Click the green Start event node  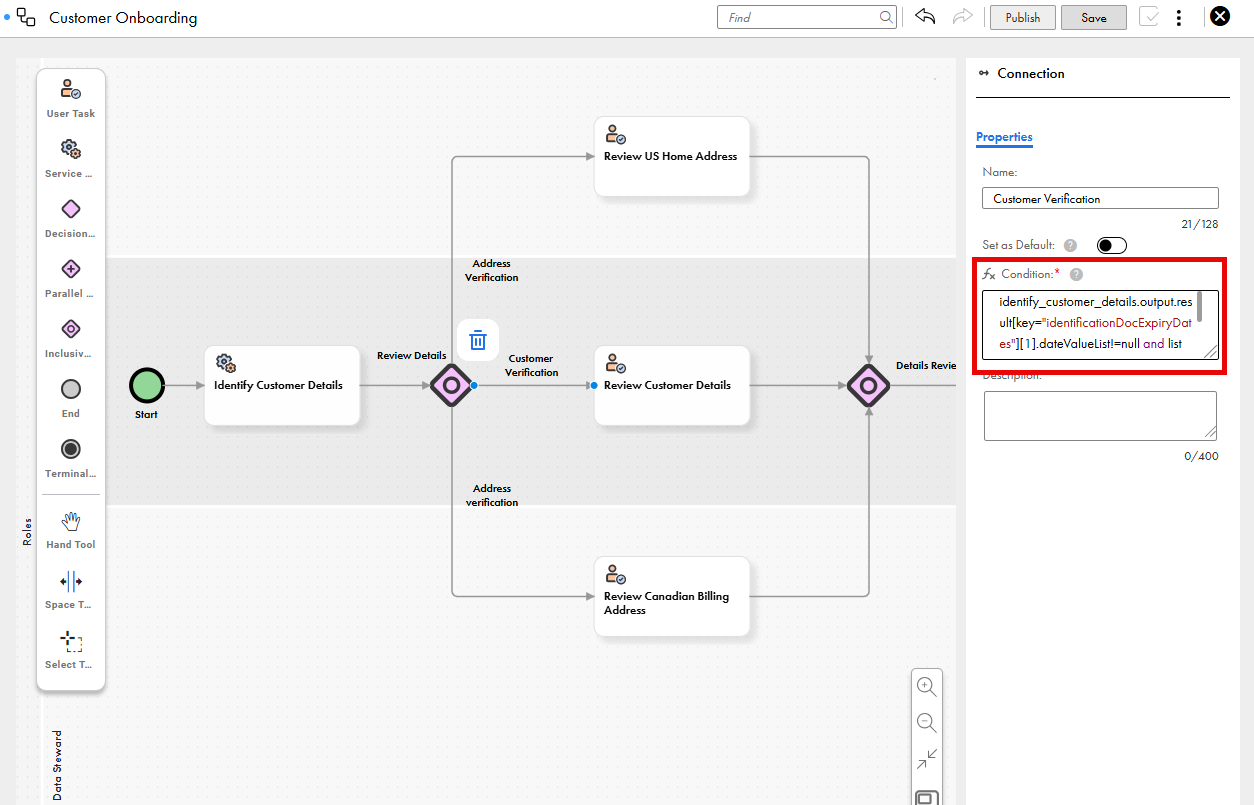[x=146, y=385]
